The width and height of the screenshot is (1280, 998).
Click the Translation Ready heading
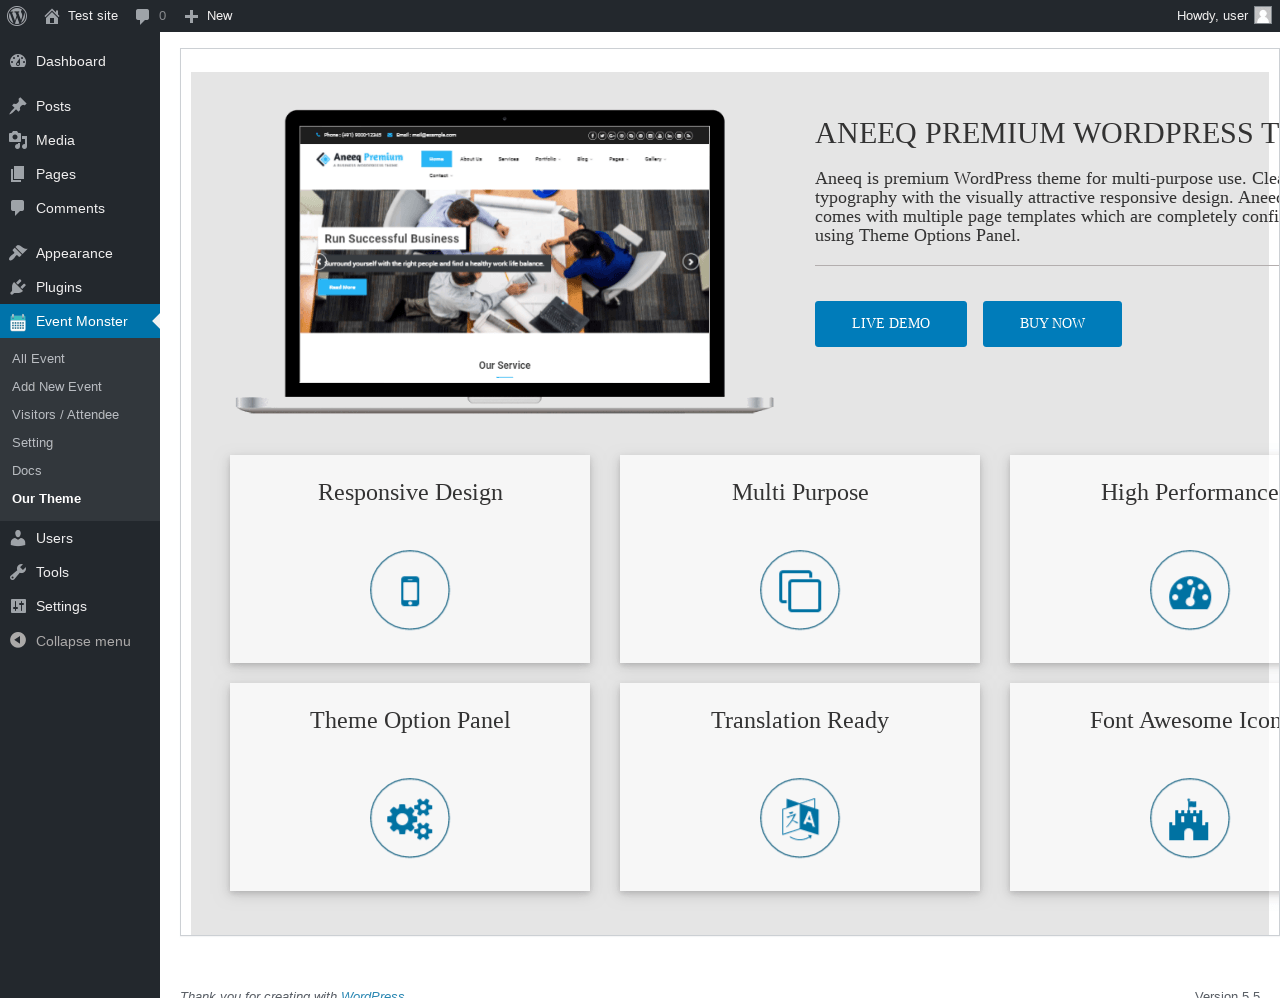pyautogui.click(x=800, y=720)
